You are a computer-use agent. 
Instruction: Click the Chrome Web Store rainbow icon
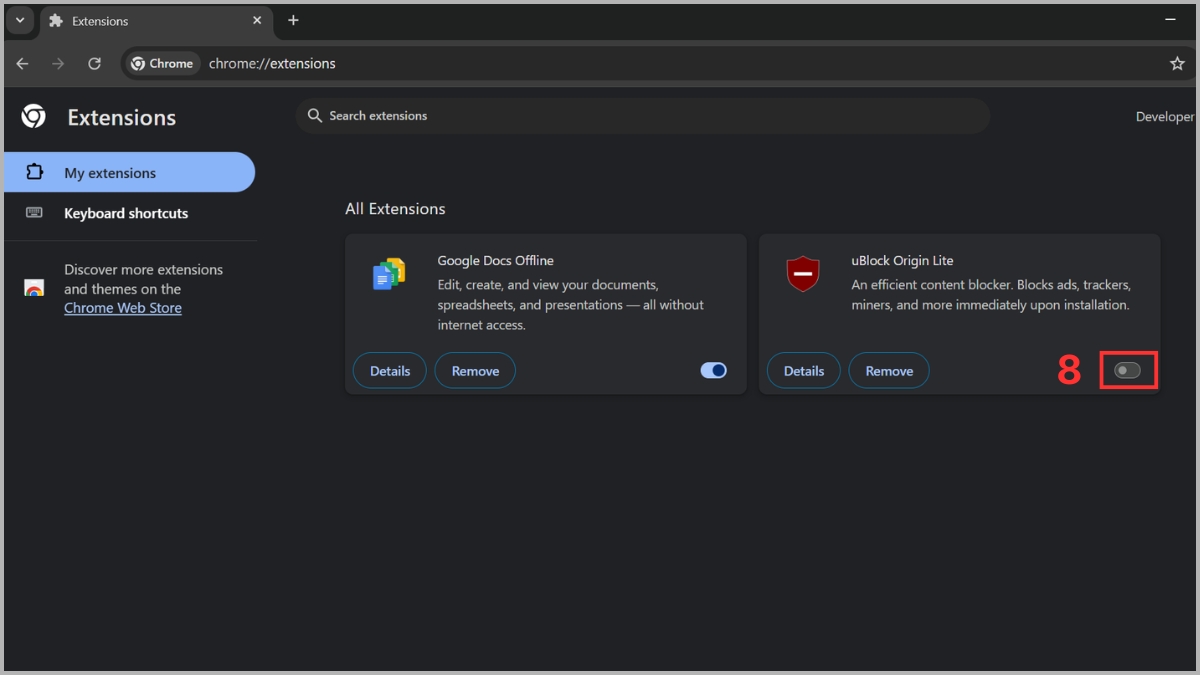pos(34,288)
